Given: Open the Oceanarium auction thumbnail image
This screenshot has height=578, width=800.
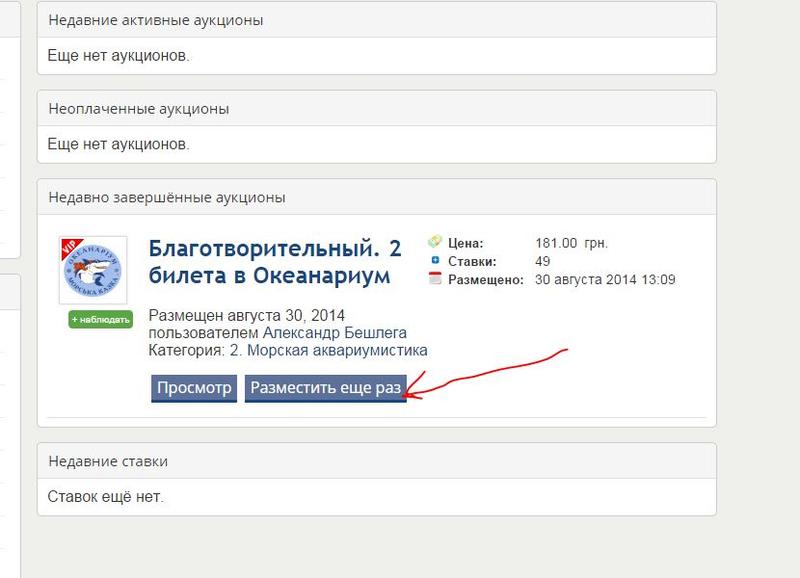Looking at the screenshot, I should [93, 272].
